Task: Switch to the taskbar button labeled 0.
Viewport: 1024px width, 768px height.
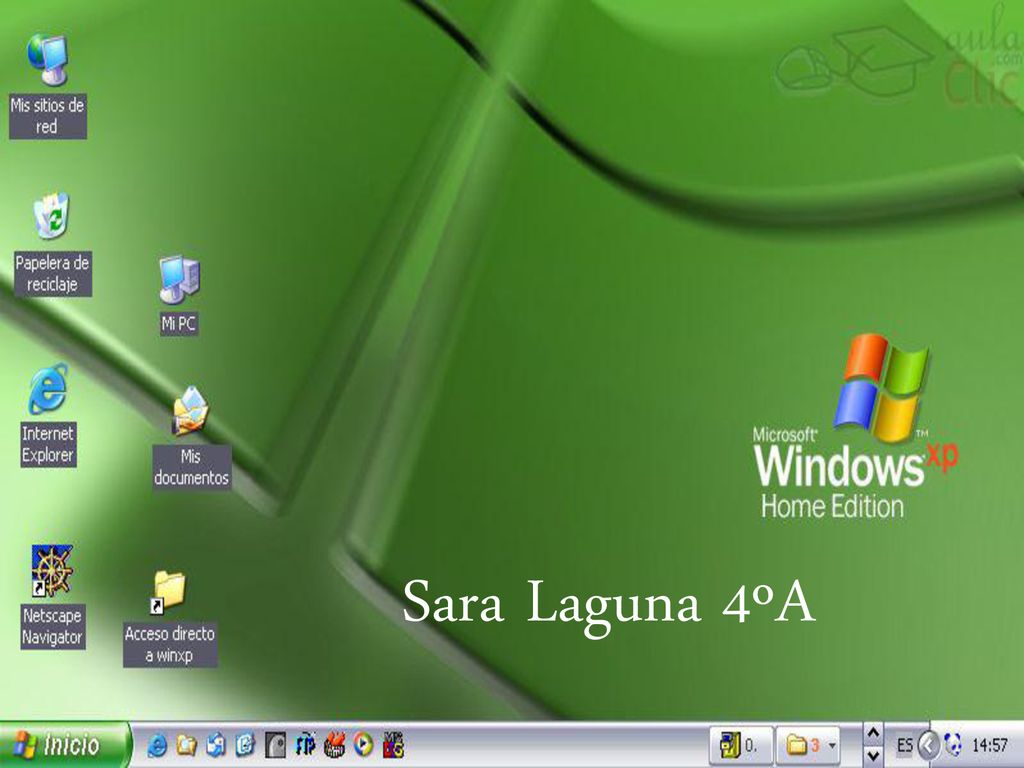Action: click(x=741, y=745)
